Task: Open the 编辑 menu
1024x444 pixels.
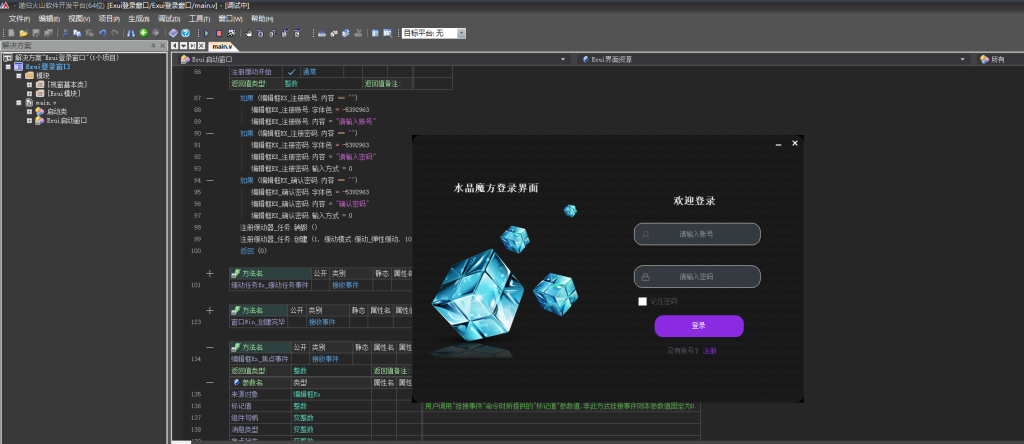Action: tap(49, 19)
